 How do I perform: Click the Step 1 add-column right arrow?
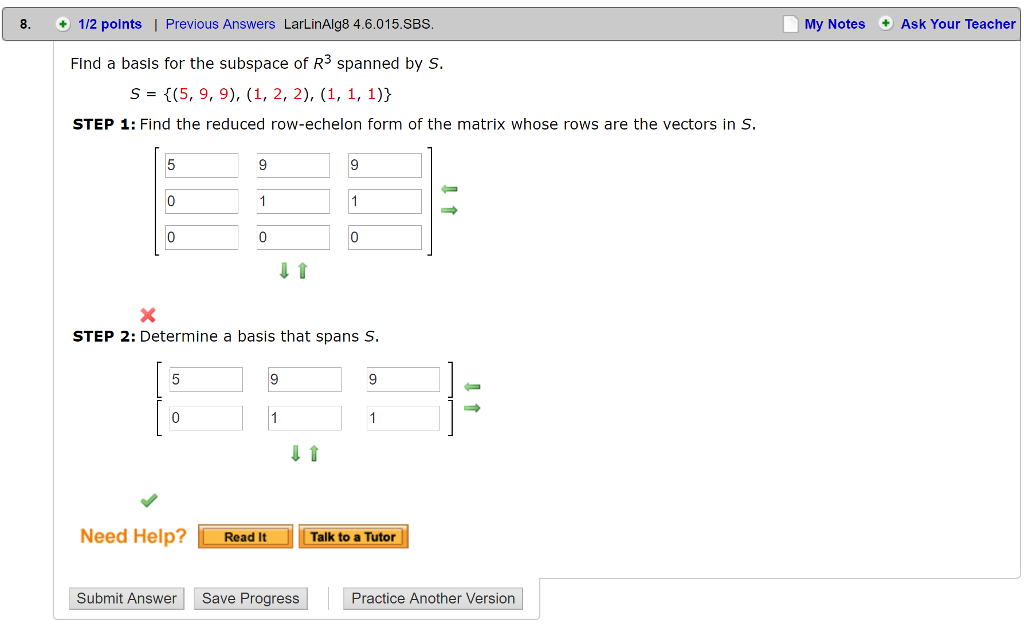(x=449, y=210)
